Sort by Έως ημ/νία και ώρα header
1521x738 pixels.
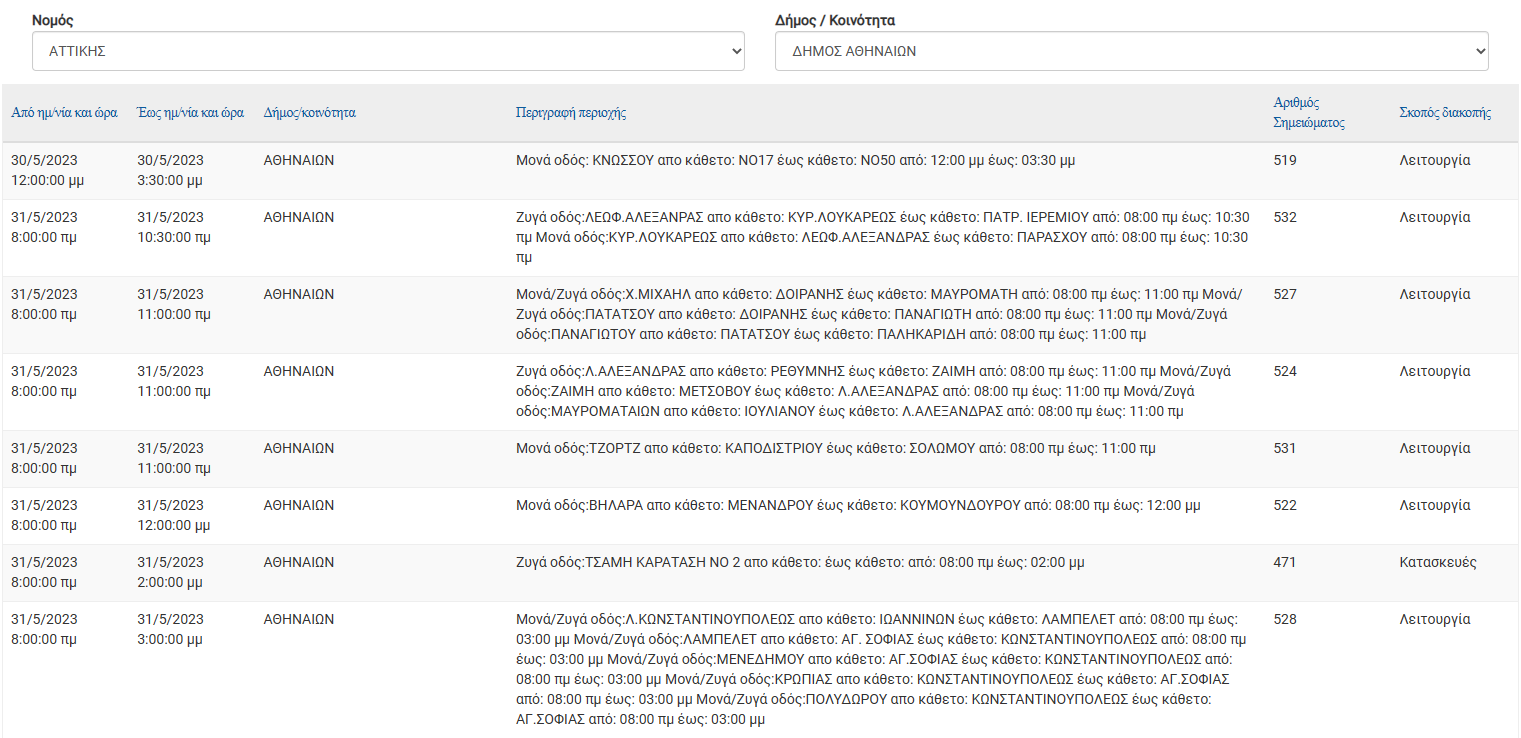click(190, 113)
